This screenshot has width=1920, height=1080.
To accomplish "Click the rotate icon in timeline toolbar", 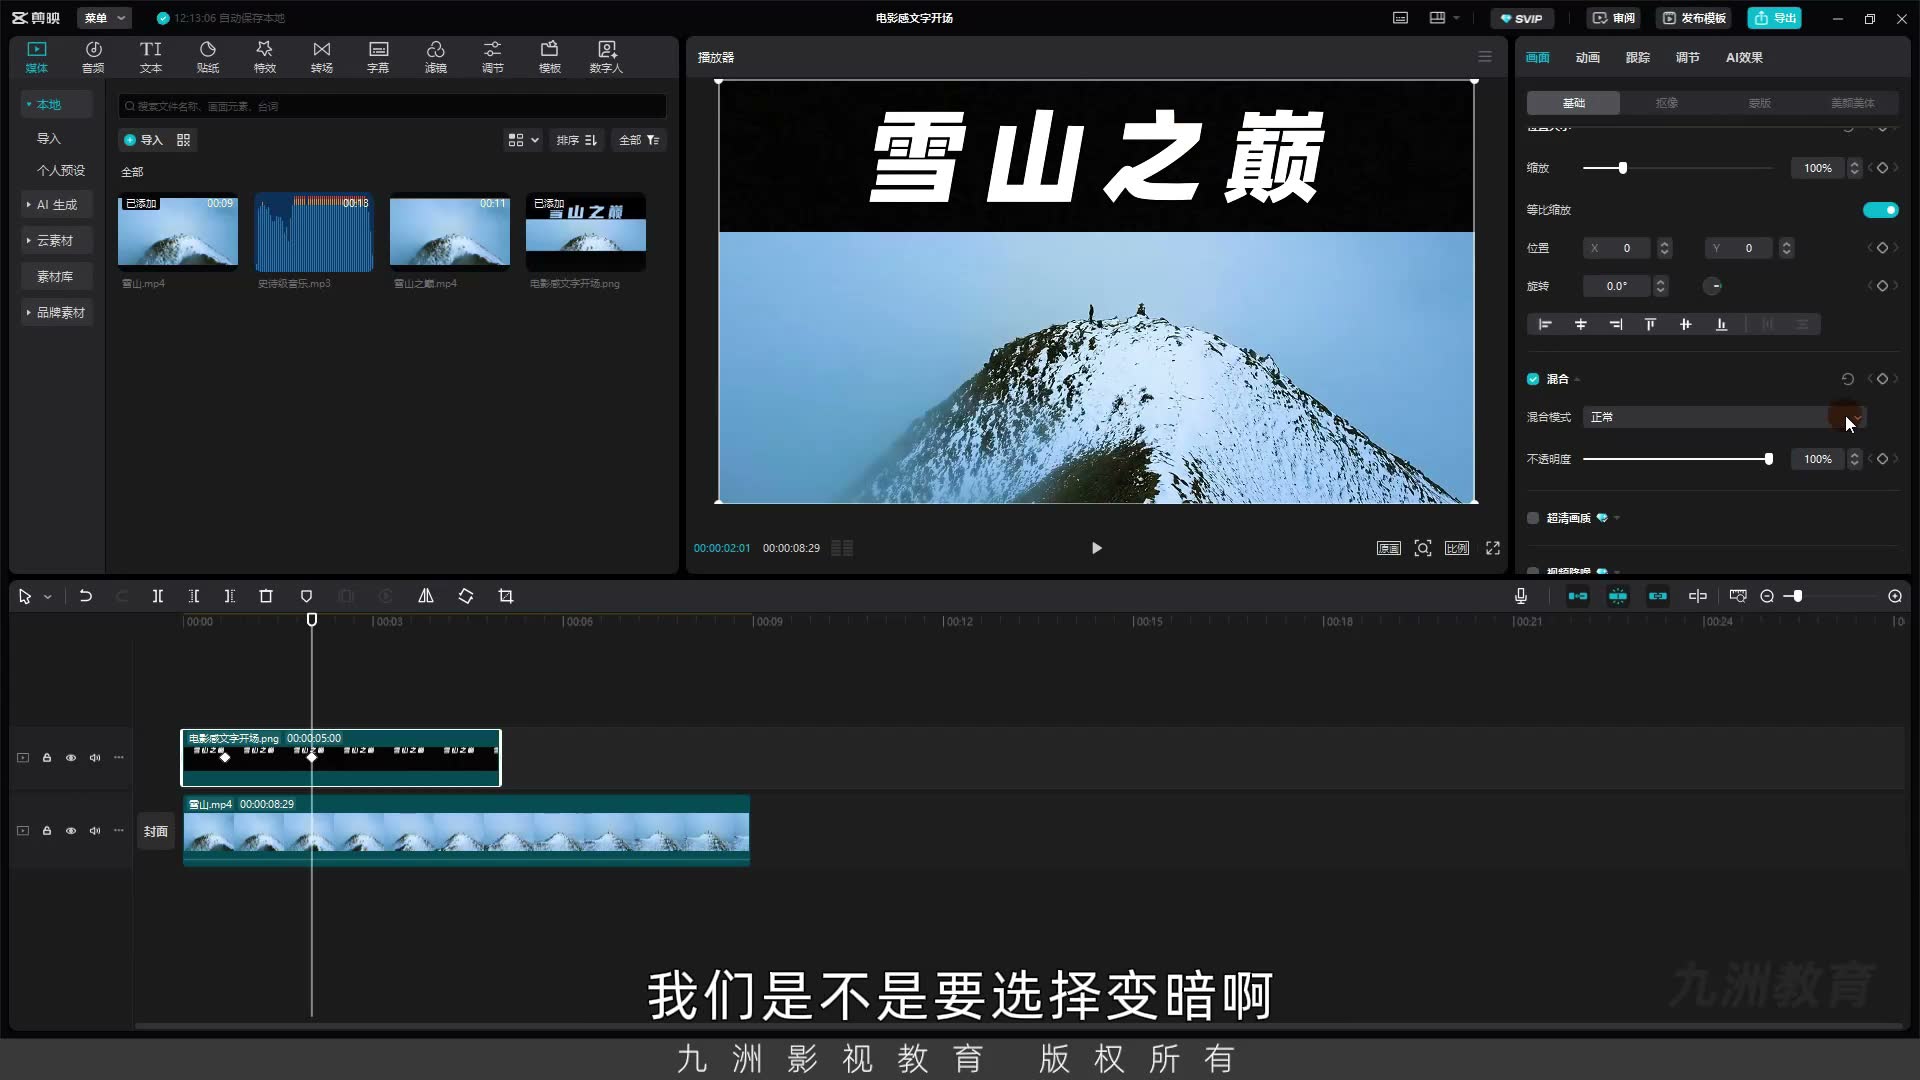I will pyautogui.click(x=466, y=596).
